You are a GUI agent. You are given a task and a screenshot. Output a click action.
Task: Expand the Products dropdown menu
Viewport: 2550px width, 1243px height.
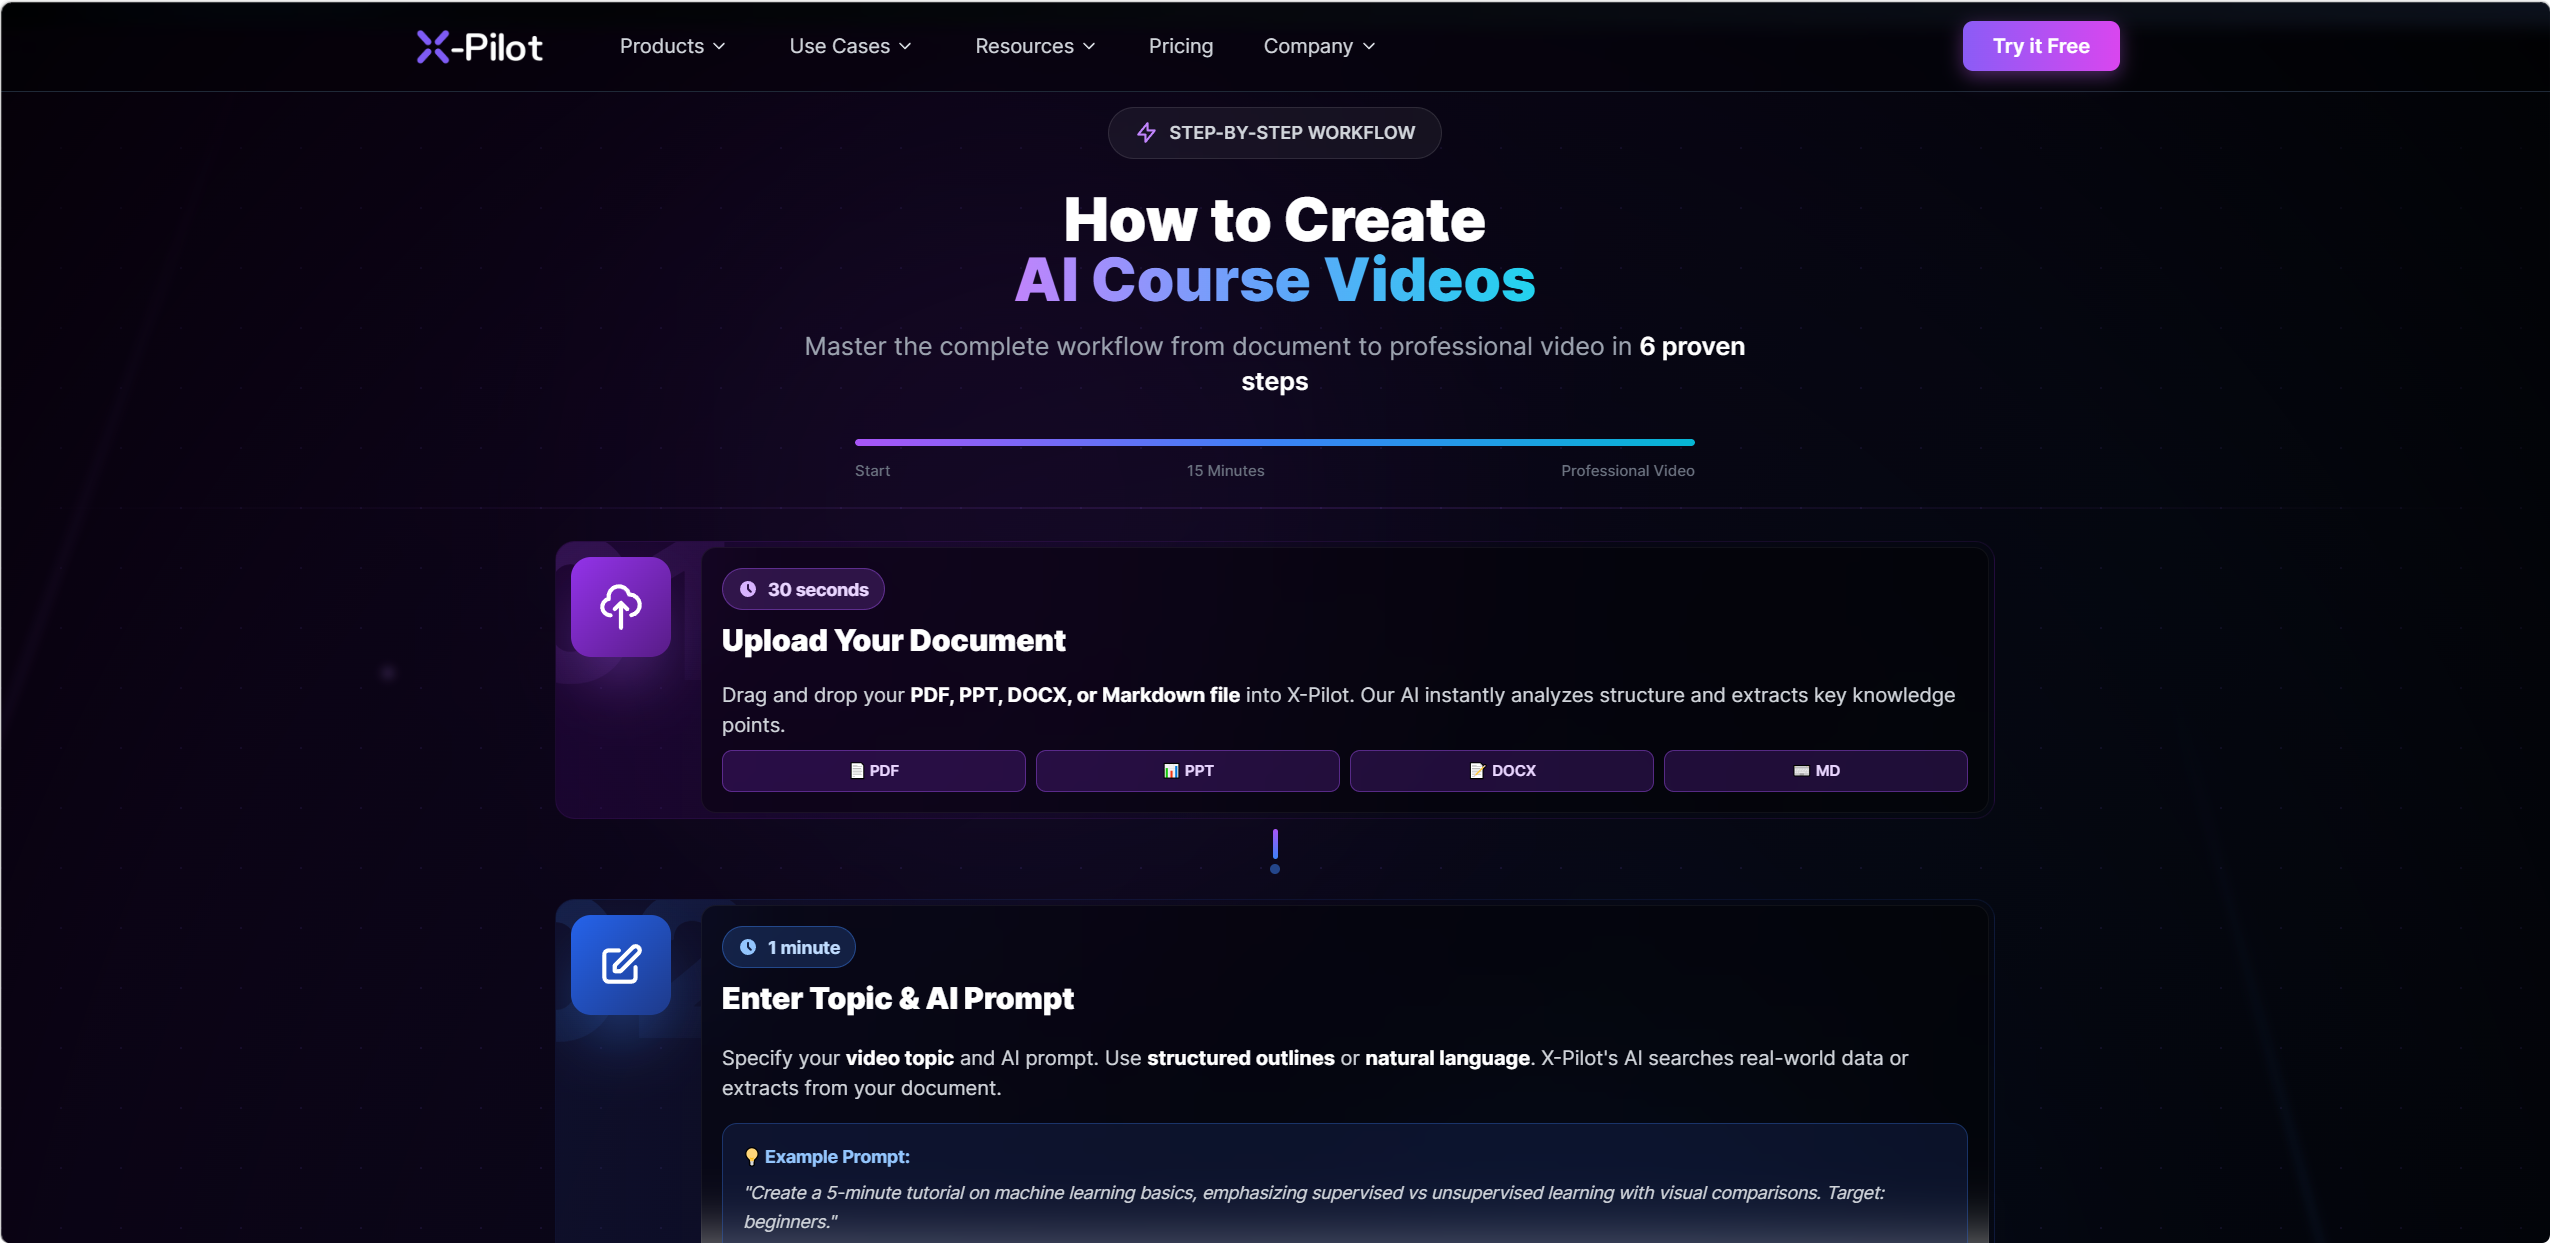point(672,46)
